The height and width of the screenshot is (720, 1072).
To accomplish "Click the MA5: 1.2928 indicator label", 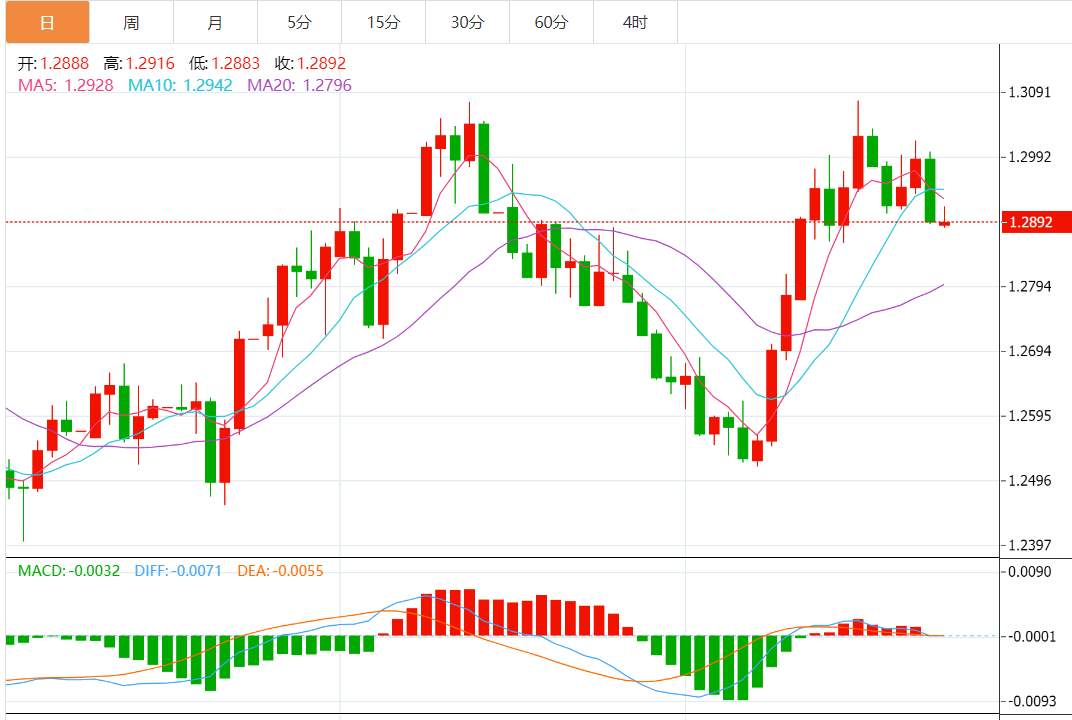I will (x=66, y=85).
